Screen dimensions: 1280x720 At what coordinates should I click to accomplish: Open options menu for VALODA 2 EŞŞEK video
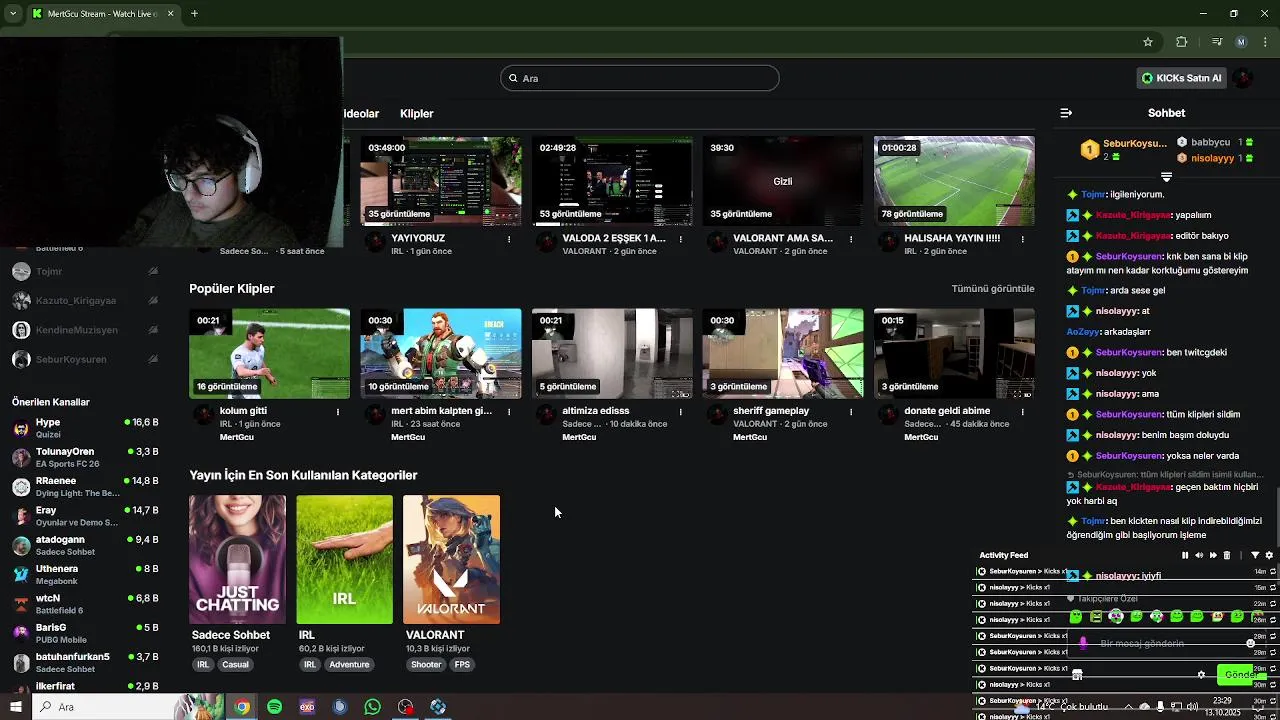click(x=681, y=239)
